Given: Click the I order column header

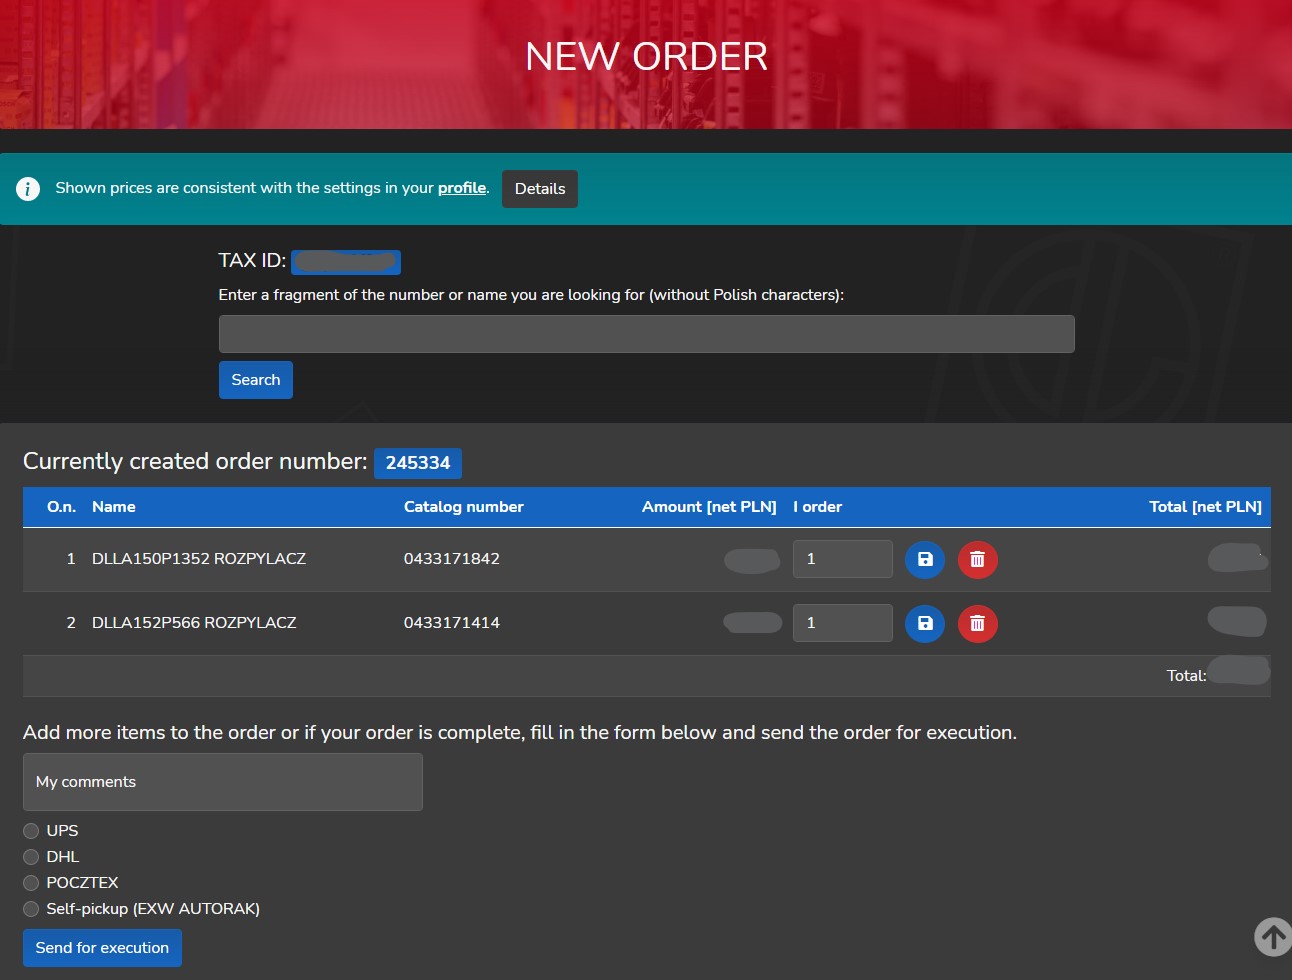Looking at the screenshot, I should 818,507.
